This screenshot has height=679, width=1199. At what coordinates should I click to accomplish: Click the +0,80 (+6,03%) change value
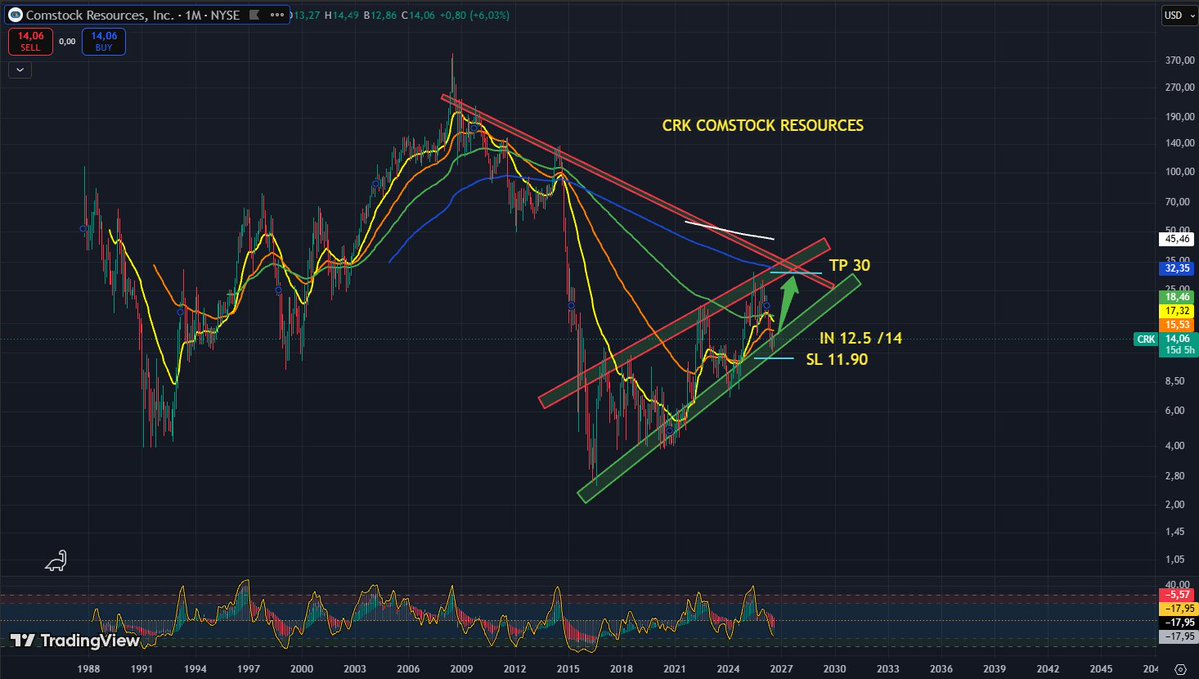tap(476, 15)
